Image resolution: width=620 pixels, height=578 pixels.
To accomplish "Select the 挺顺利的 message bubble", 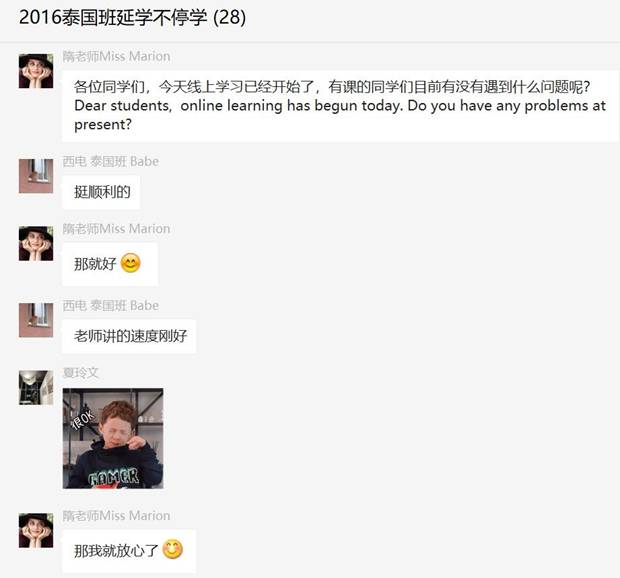I will (x=101, y=192).
